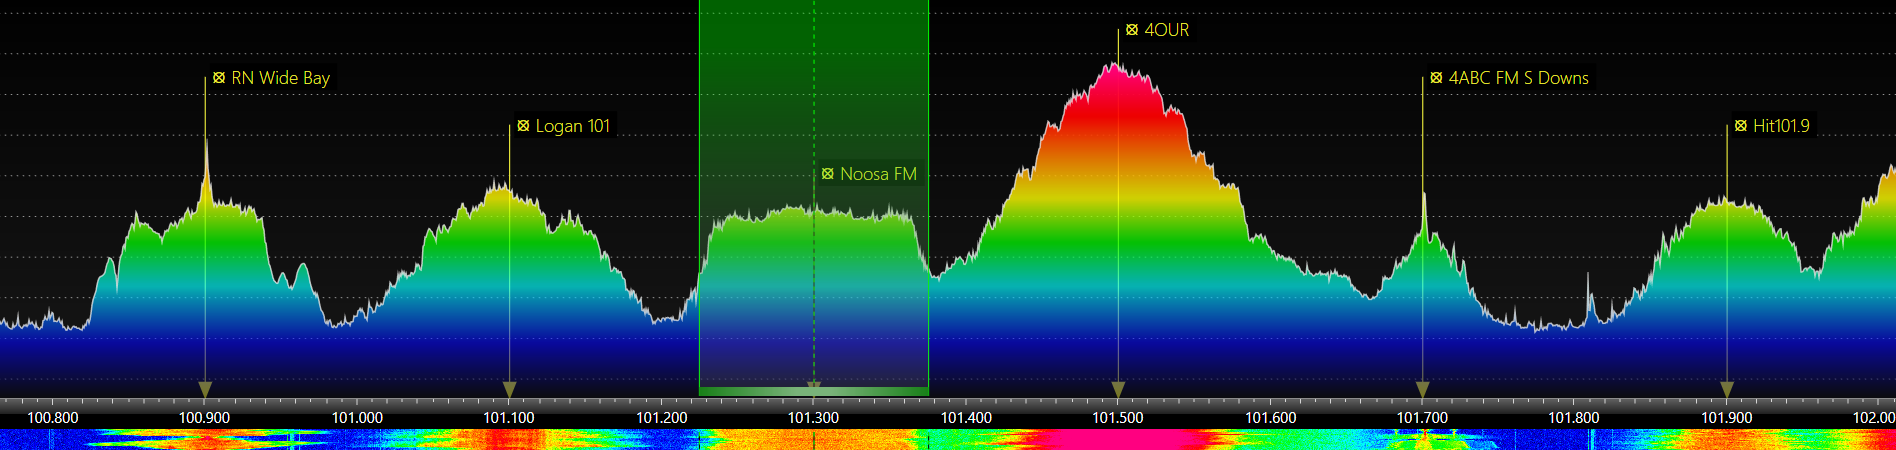Select the arrow marker at 101.100
1896x450 pixels.
[509, 389]
